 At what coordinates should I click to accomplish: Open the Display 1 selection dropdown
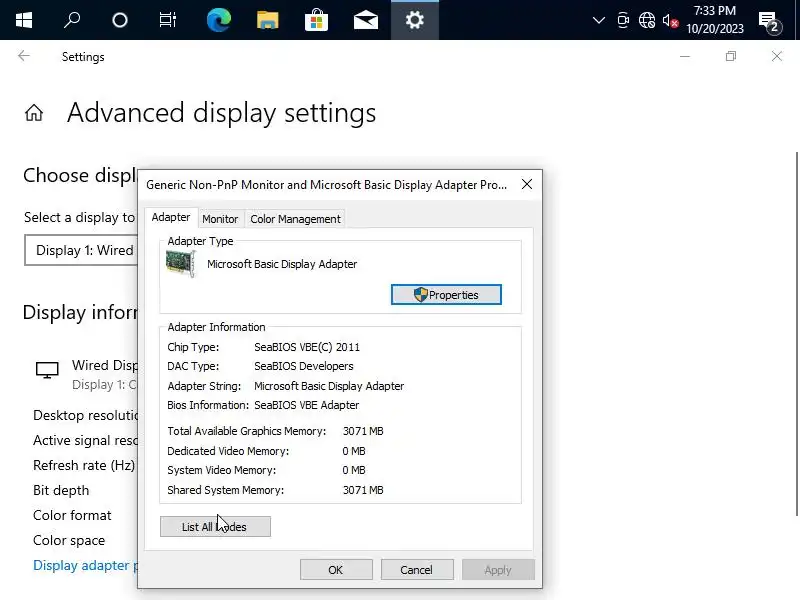[x=81, y=250]
